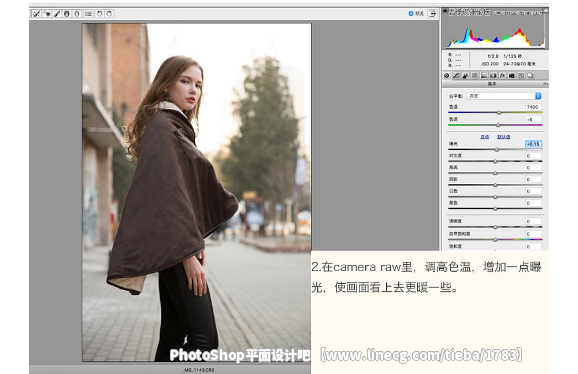Click the highlights value field
Viewport: 578px width, 374px height.
pyautogui.click(x=533, y=167)
